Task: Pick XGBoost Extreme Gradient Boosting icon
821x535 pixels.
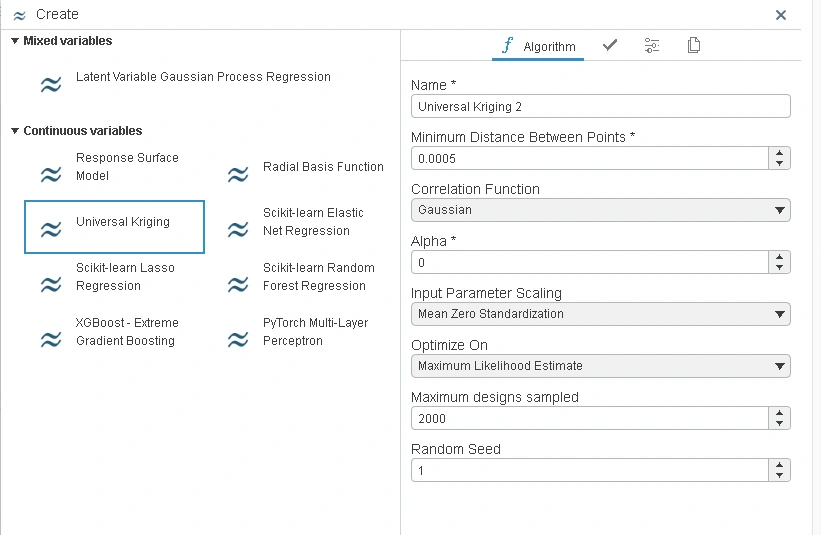Action: coord(50,341)
